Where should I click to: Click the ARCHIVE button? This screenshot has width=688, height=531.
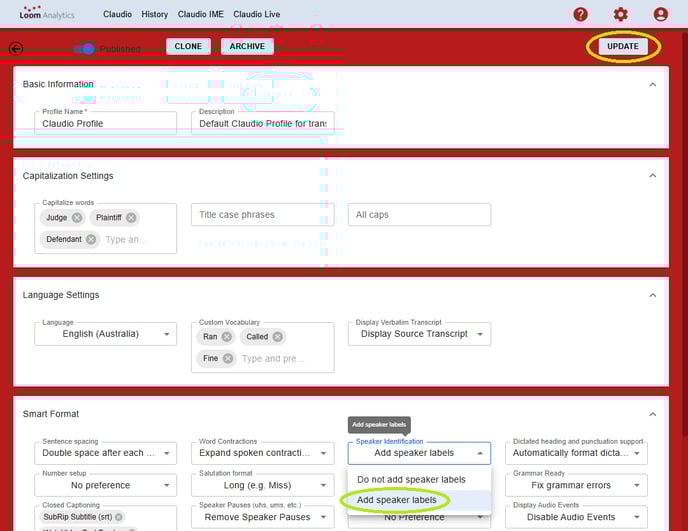247,47
